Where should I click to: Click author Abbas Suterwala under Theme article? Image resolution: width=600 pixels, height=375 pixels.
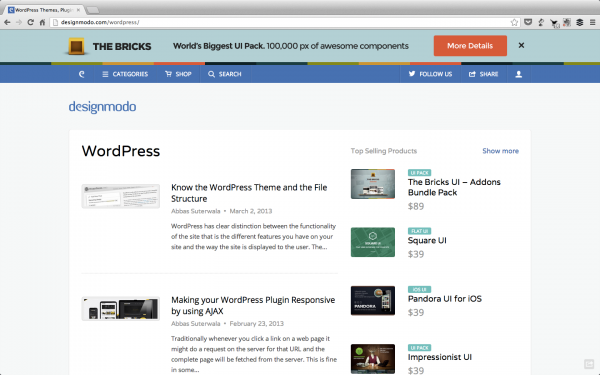pos(196,211)
